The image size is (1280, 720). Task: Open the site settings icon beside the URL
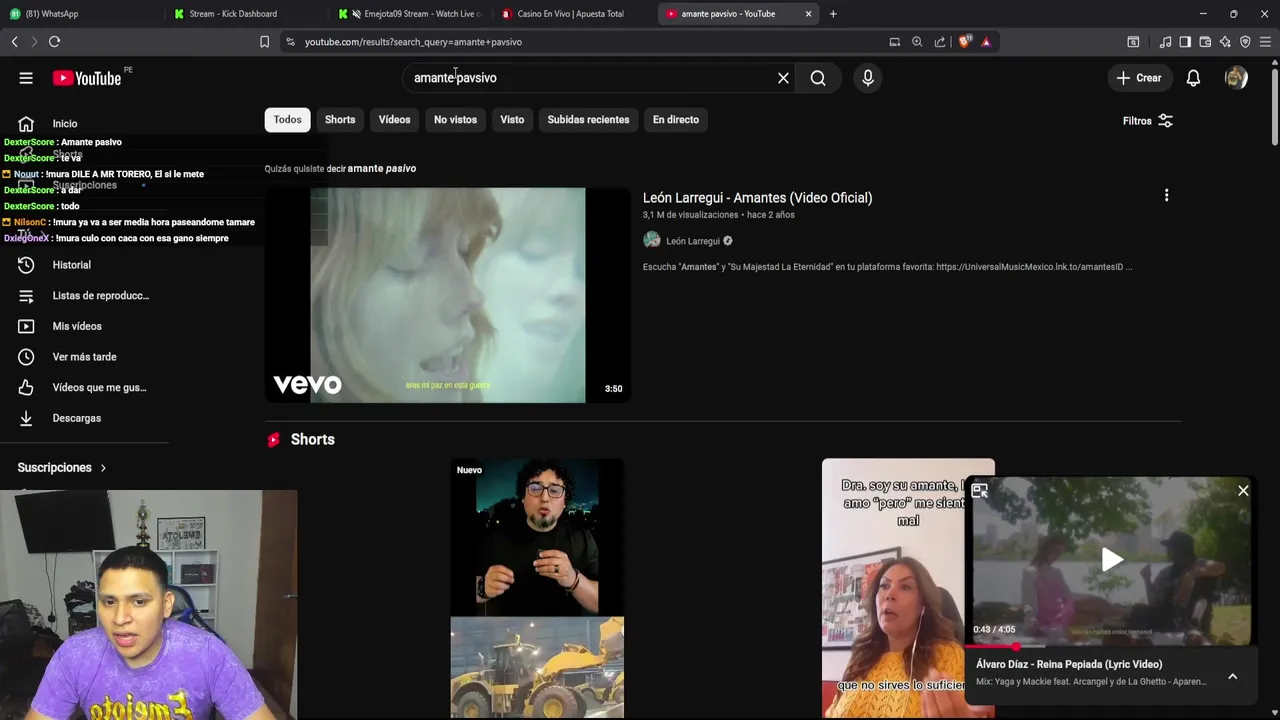(x=290, y=42)
